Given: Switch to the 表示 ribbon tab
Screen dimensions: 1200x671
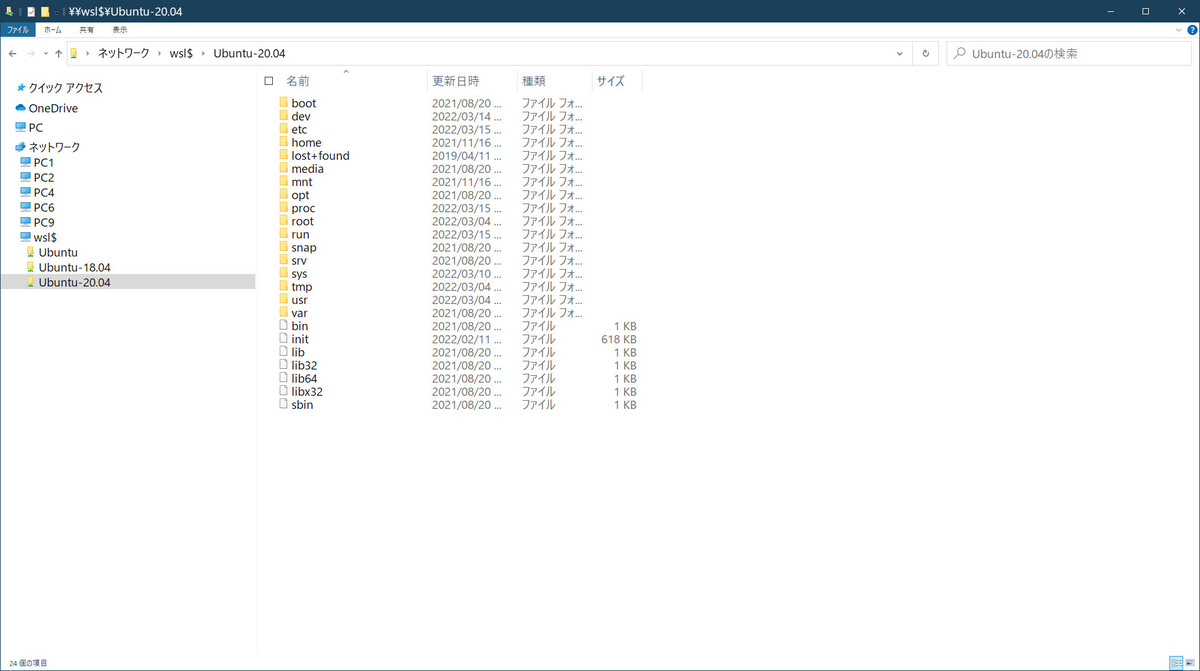Looking at the screenshot, I should tap(120, 30).
